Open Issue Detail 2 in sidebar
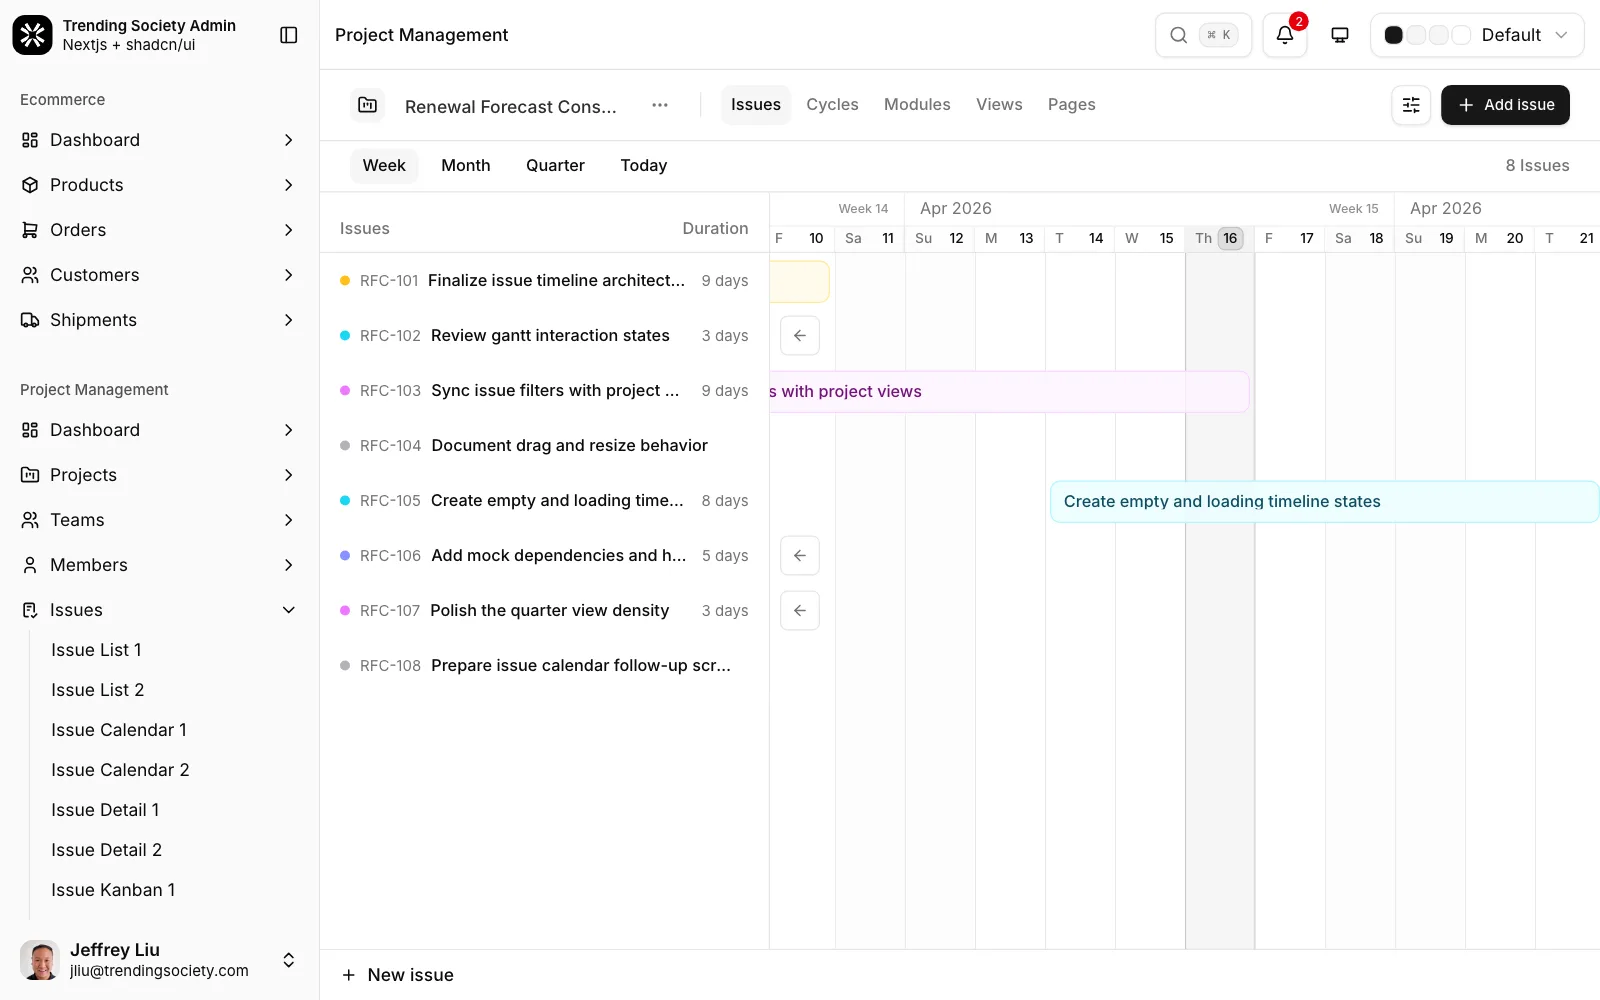Screen dimensions: 1600x1000 point(106,850)
